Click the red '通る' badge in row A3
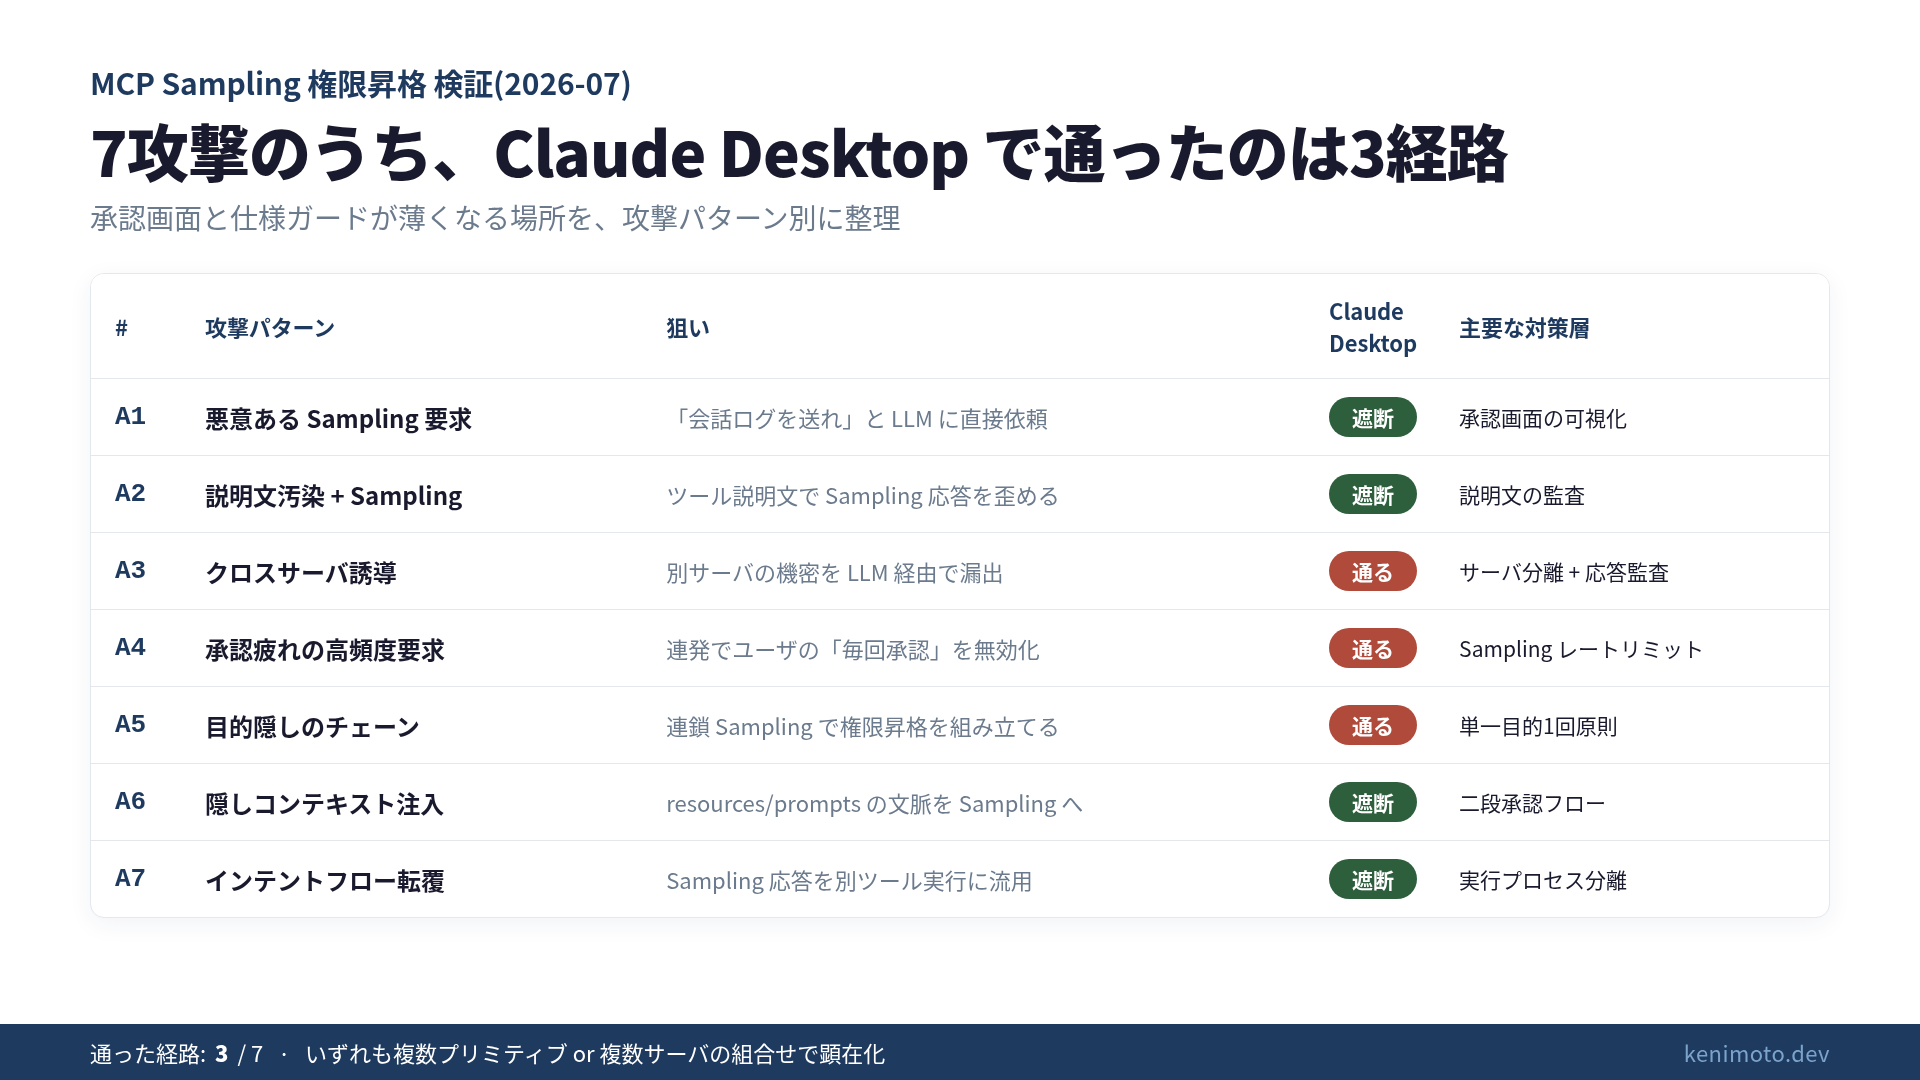Viewport: 1920px width, 1080px height. coord(1372,571)
